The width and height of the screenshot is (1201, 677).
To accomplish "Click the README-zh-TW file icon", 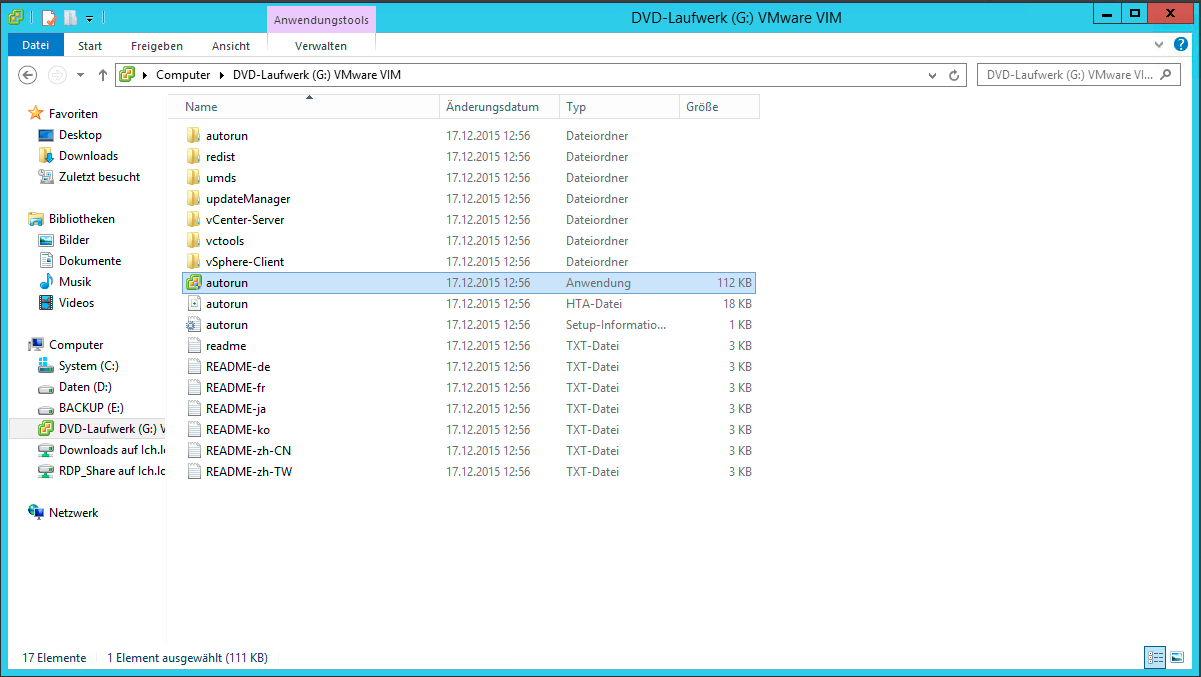I will point(194,471).
